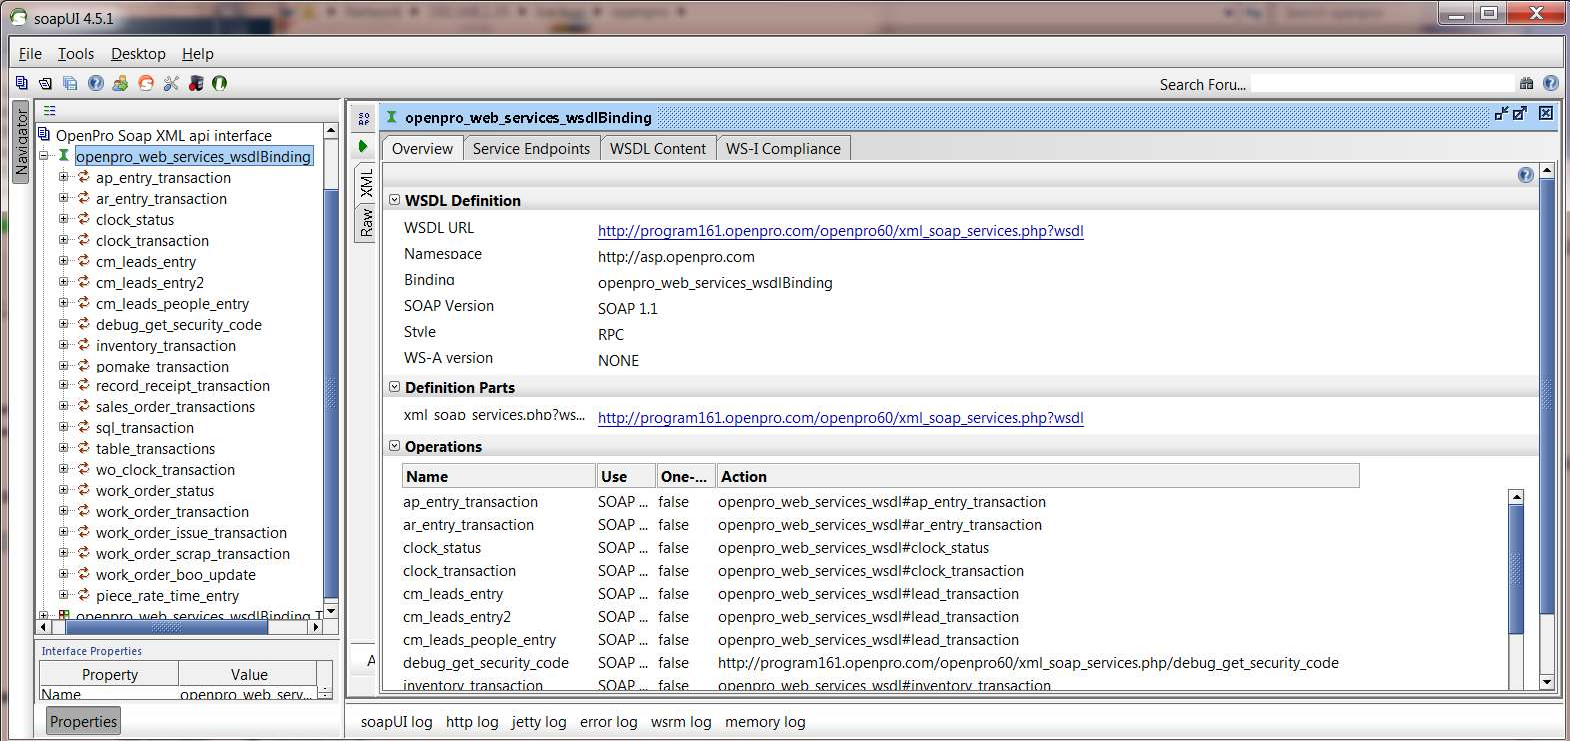Collapse the Operations section
Viewport: 1570px width, 741px height.
pos(394,446)
